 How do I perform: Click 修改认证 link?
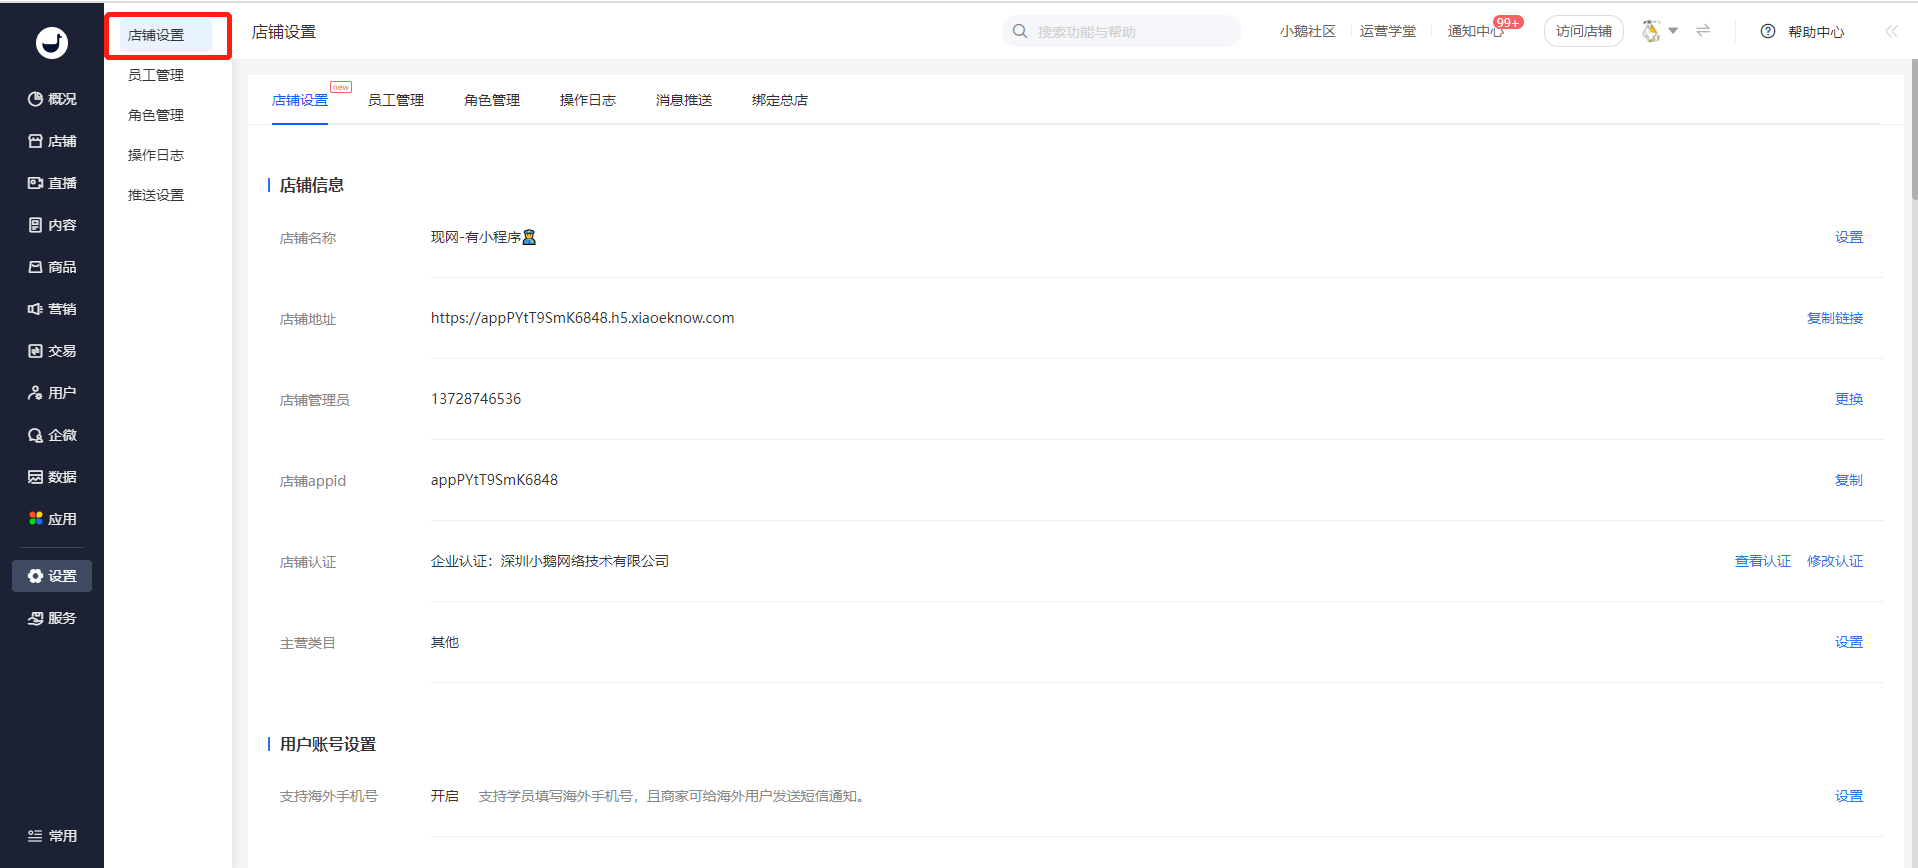click(x=1835, y=561)
